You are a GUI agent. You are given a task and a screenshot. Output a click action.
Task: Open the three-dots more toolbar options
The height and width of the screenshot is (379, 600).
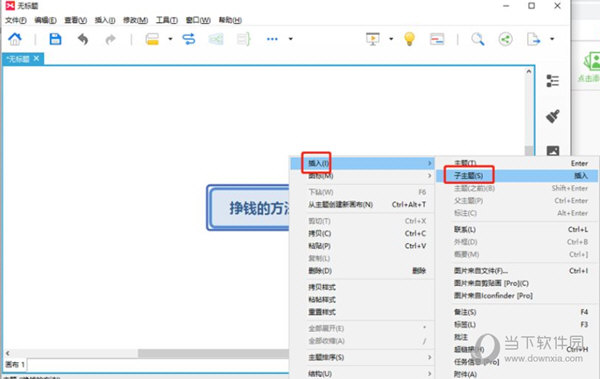point(272,39)
